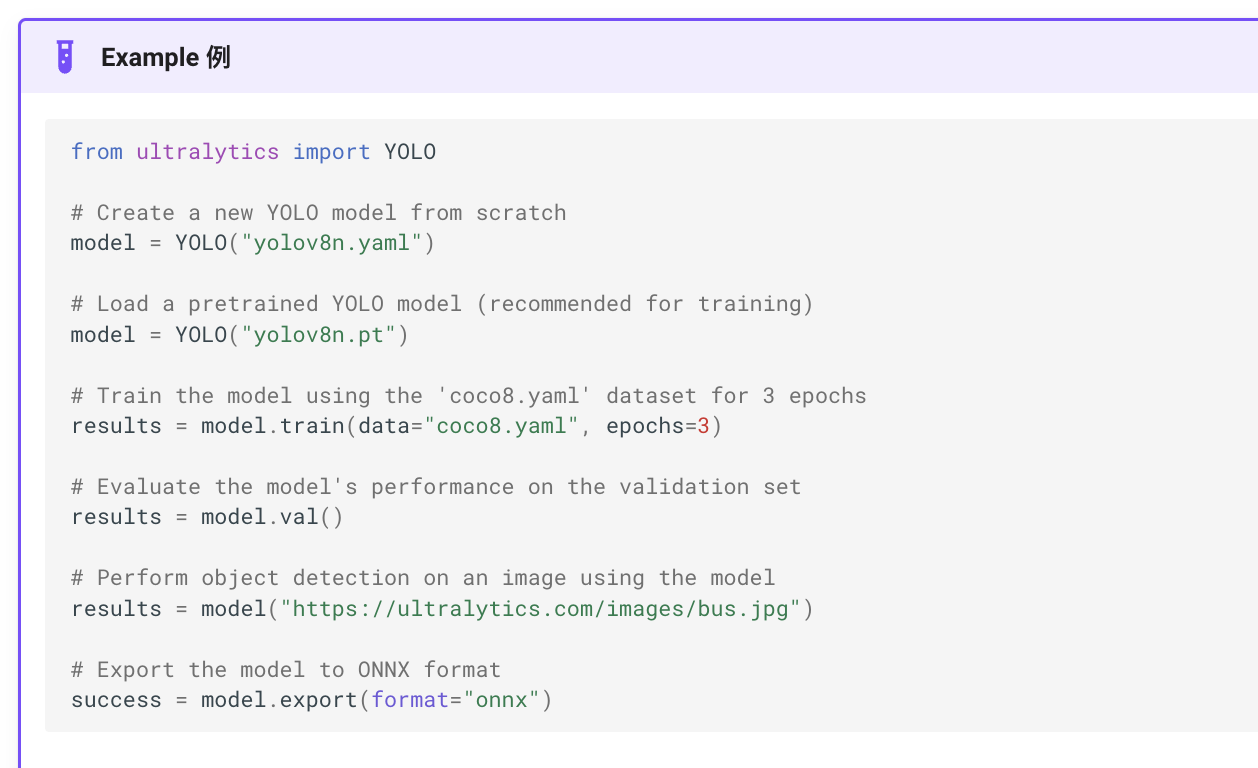
Task: Click the 'Export the model to ONNX' comment
Action: (285, 670)
